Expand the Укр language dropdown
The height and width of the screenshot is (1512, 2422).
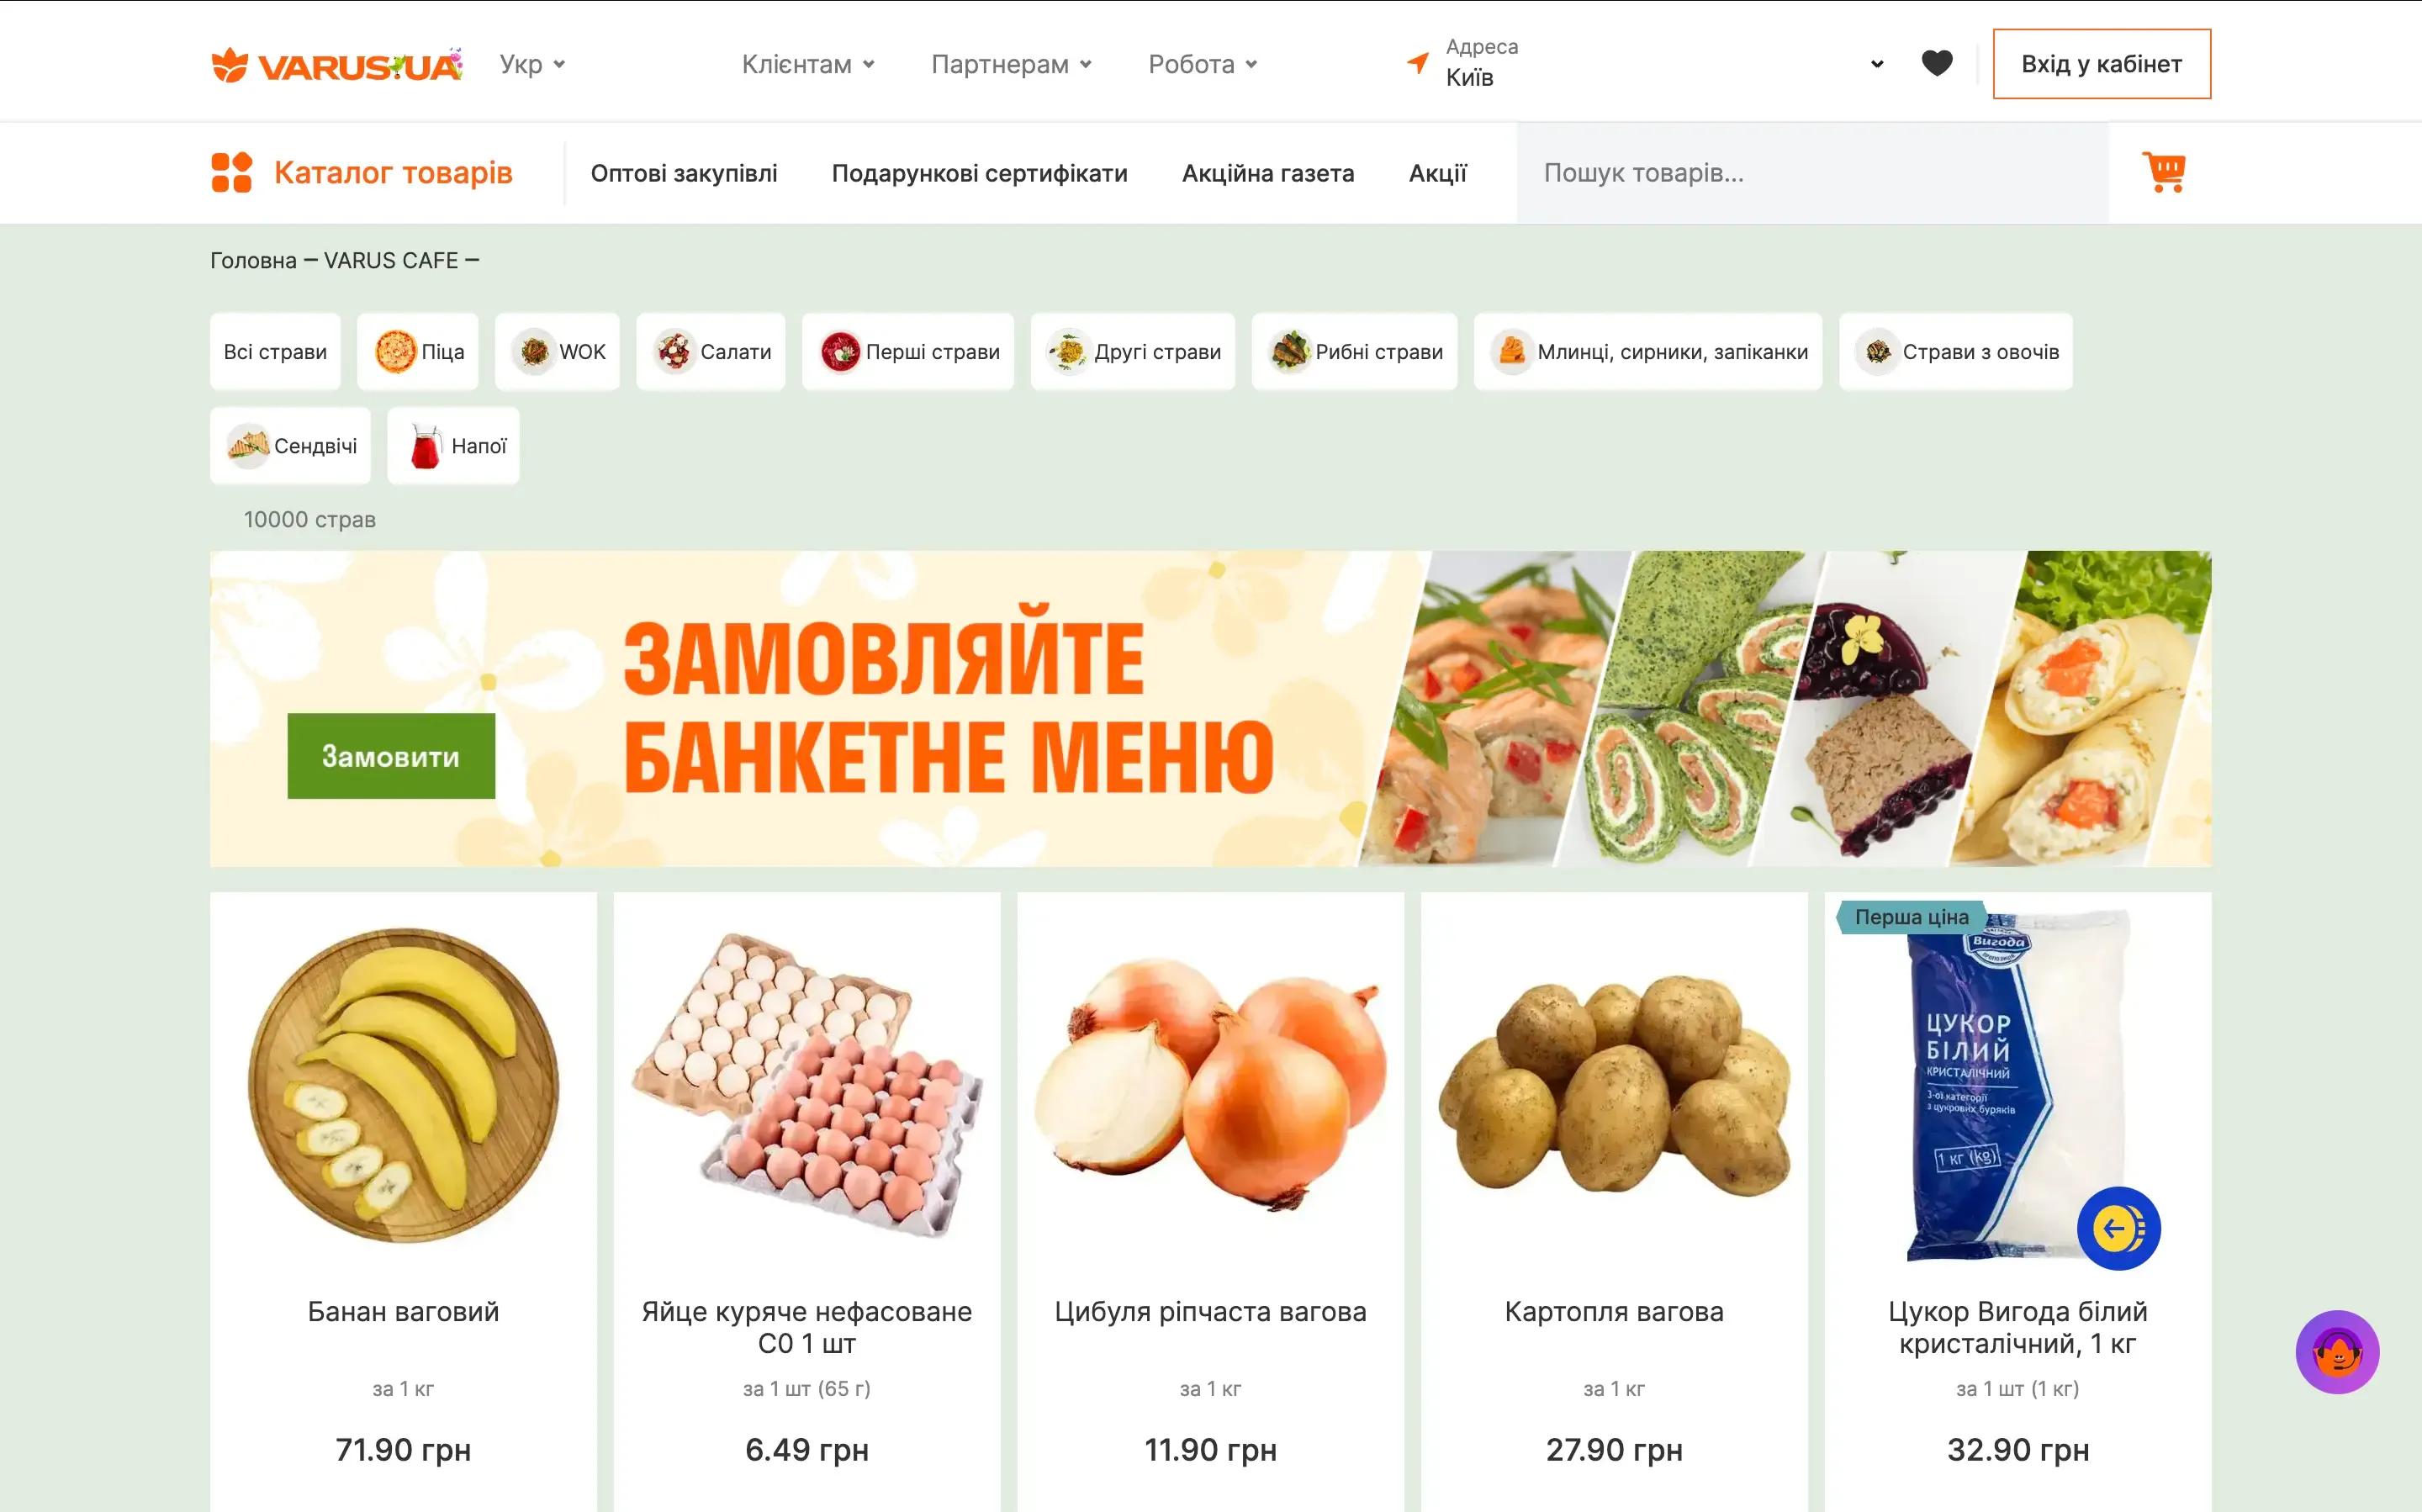click(x=532, y=64)
